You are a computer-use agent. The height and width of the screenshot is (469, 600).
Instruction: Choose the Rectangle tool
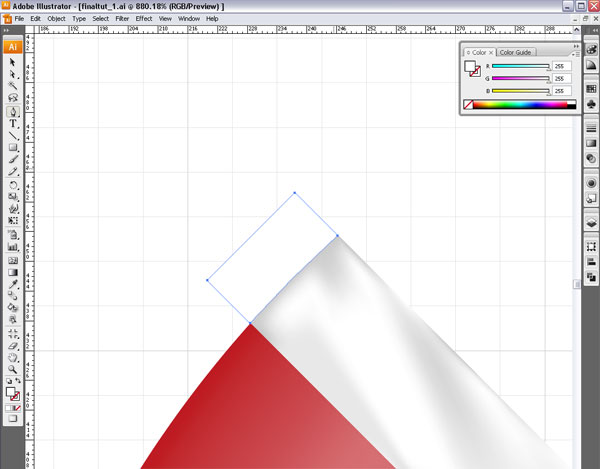pyautogui.click(x=13, y=148)
